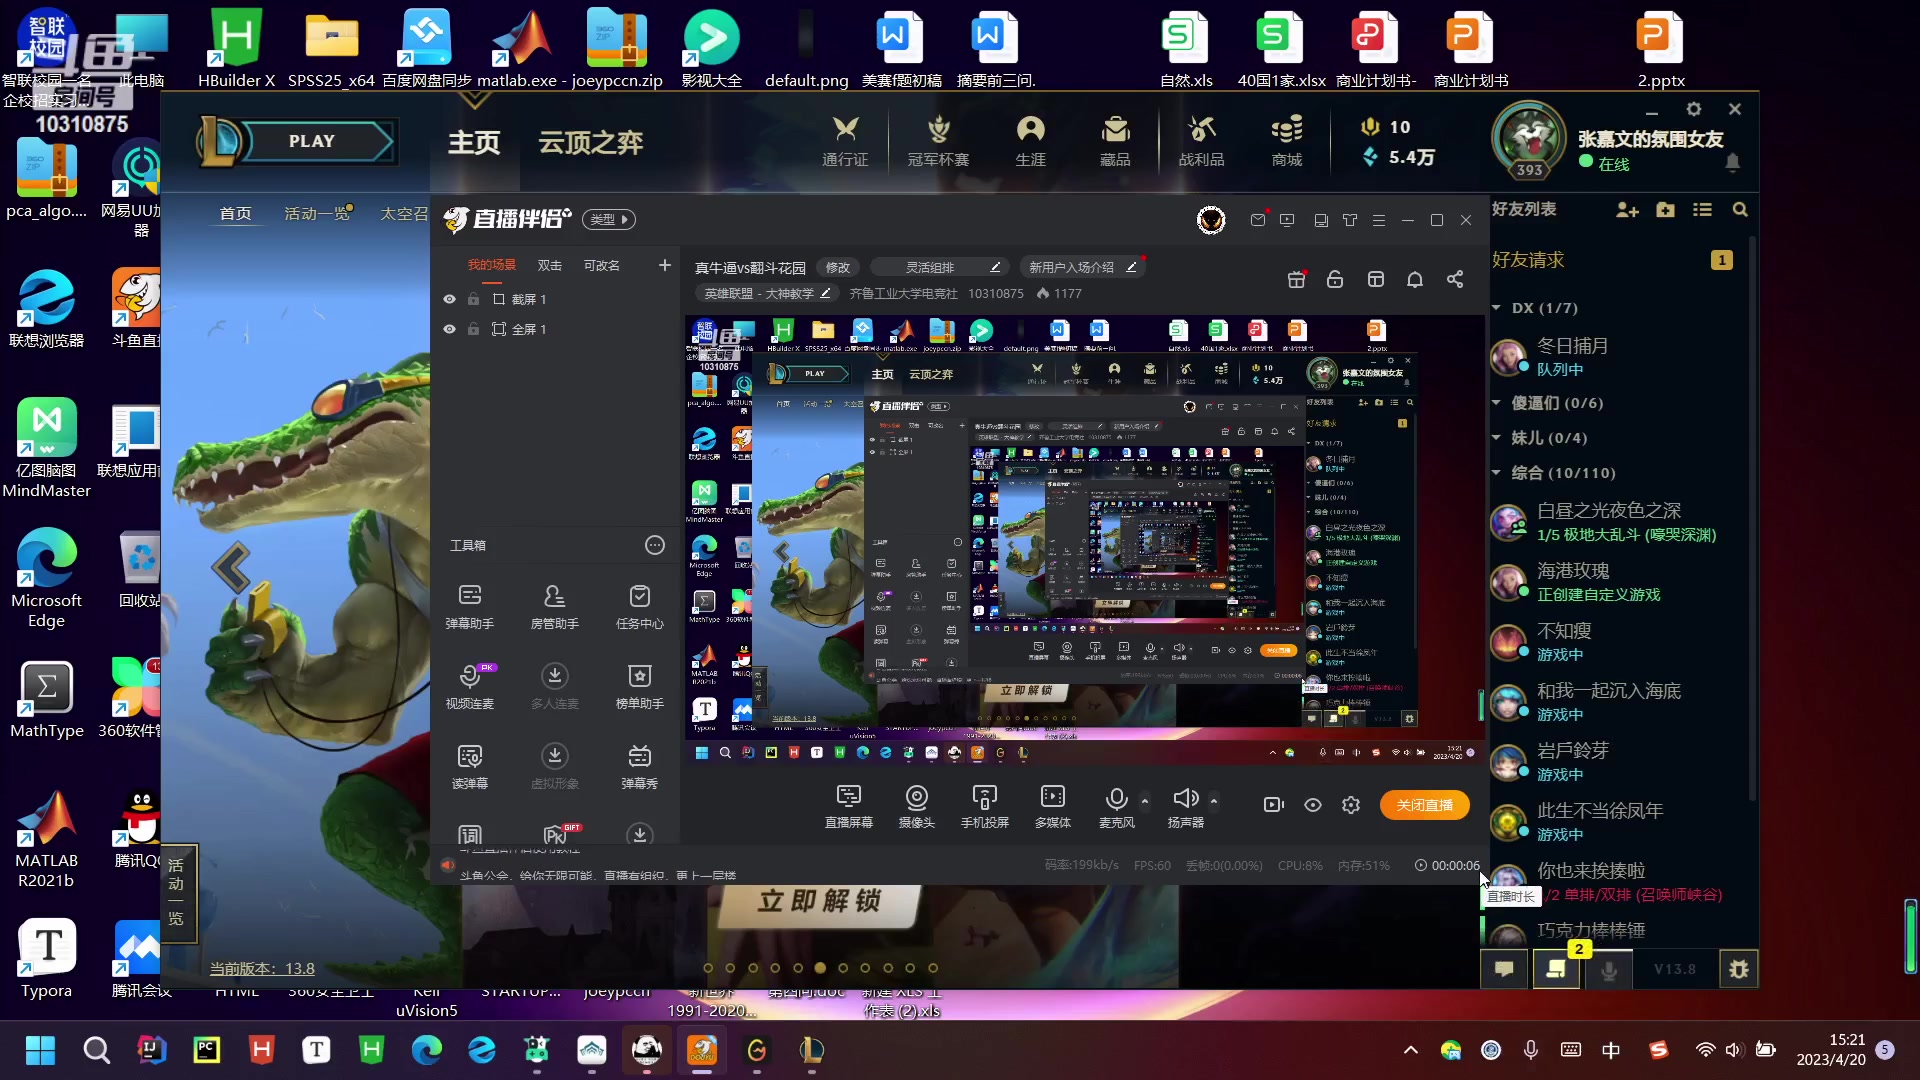Image resolution: width=1920 pixels, height=1080 pixels.
Task: Open the 任务中心 tool
Action: [640, 605]
